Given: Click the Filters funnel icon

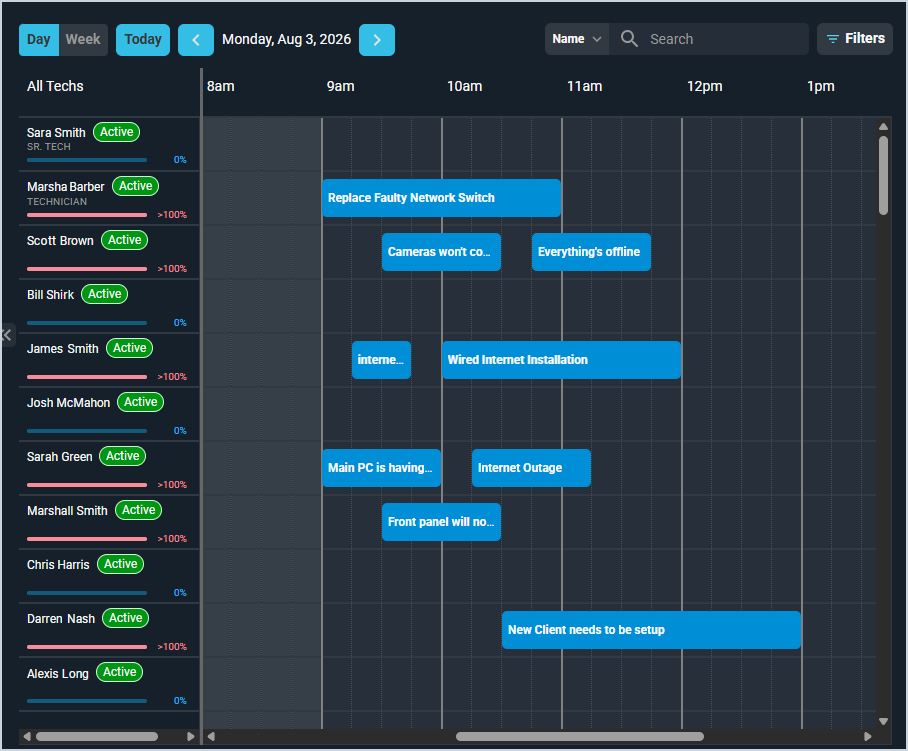Looking at the screenshot, I should click(832, 39).
